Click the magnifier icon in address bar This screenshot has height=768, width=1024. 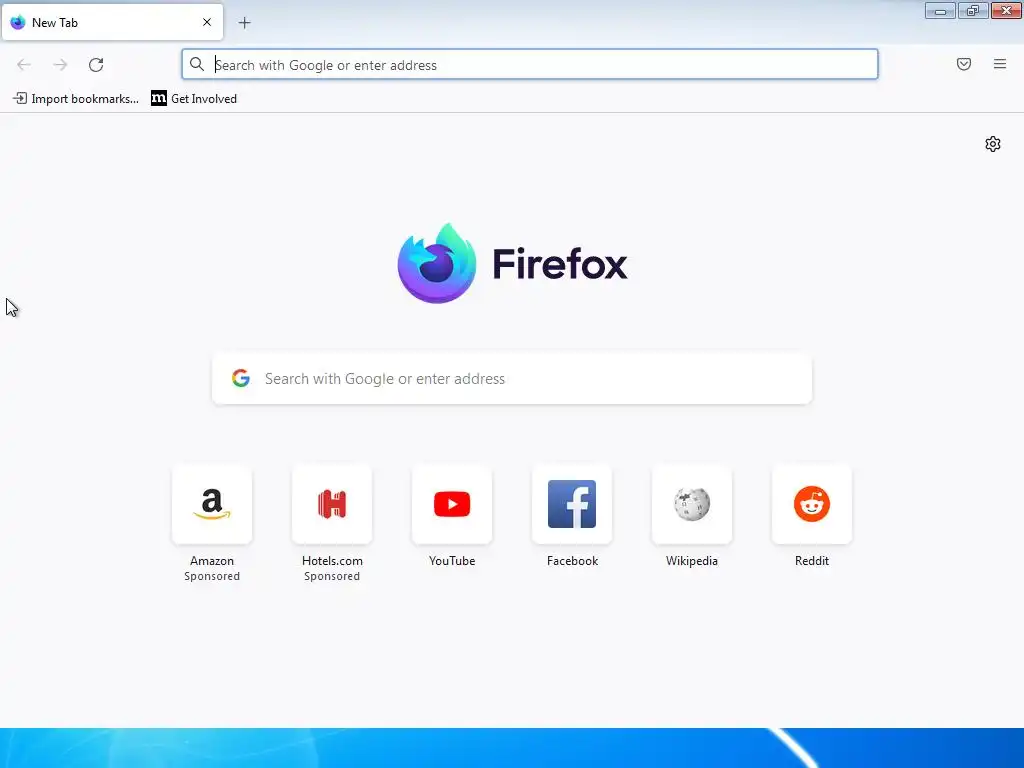197,64
